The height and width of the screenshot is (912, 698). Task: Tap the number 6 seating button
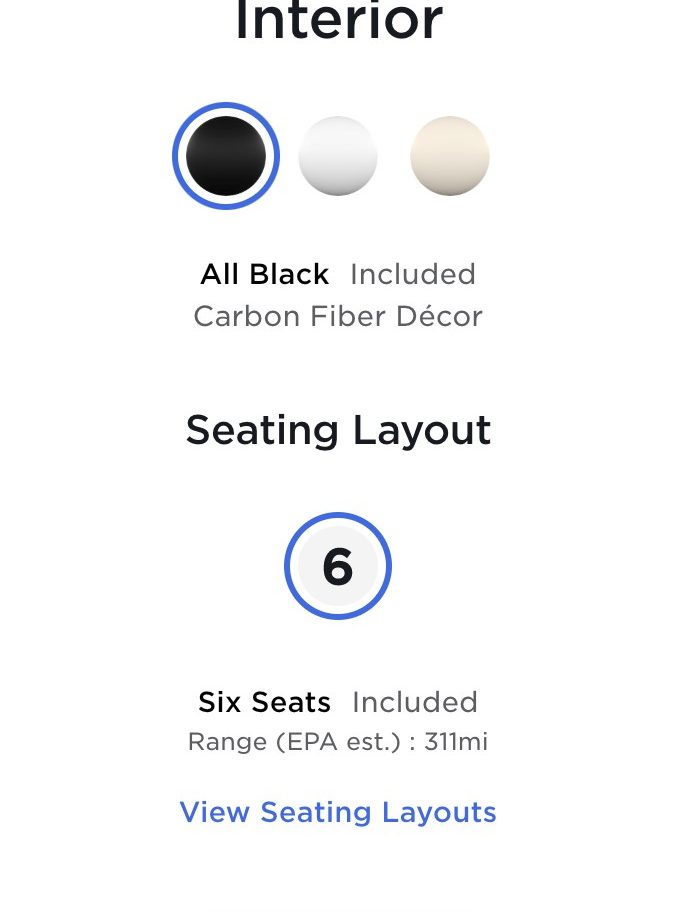(x=338, y=566)
